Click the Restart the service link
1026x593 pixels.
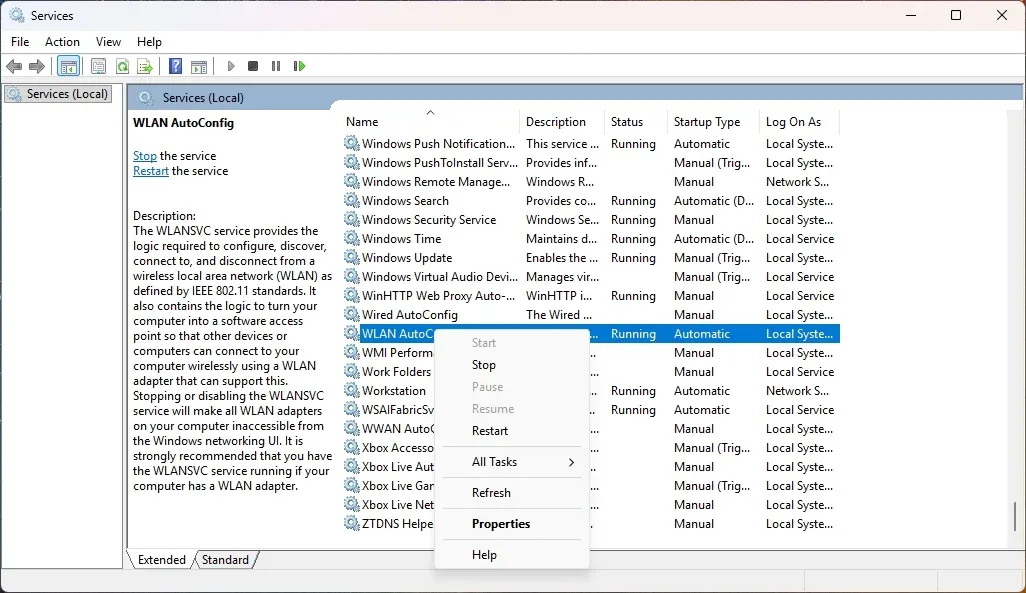pyautogui.click(x=150, y=171)
